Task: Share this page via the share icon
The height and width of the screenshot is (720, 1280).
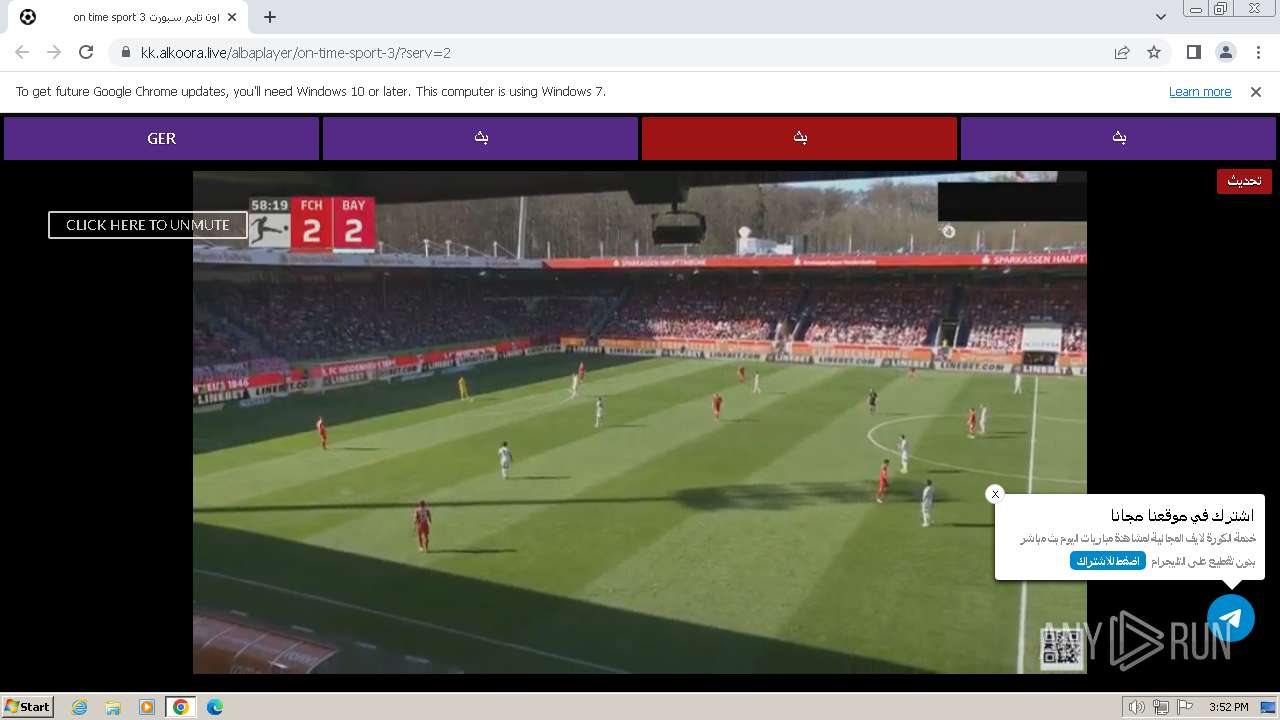Action: pyautogui.click(x=1122, y=53)
